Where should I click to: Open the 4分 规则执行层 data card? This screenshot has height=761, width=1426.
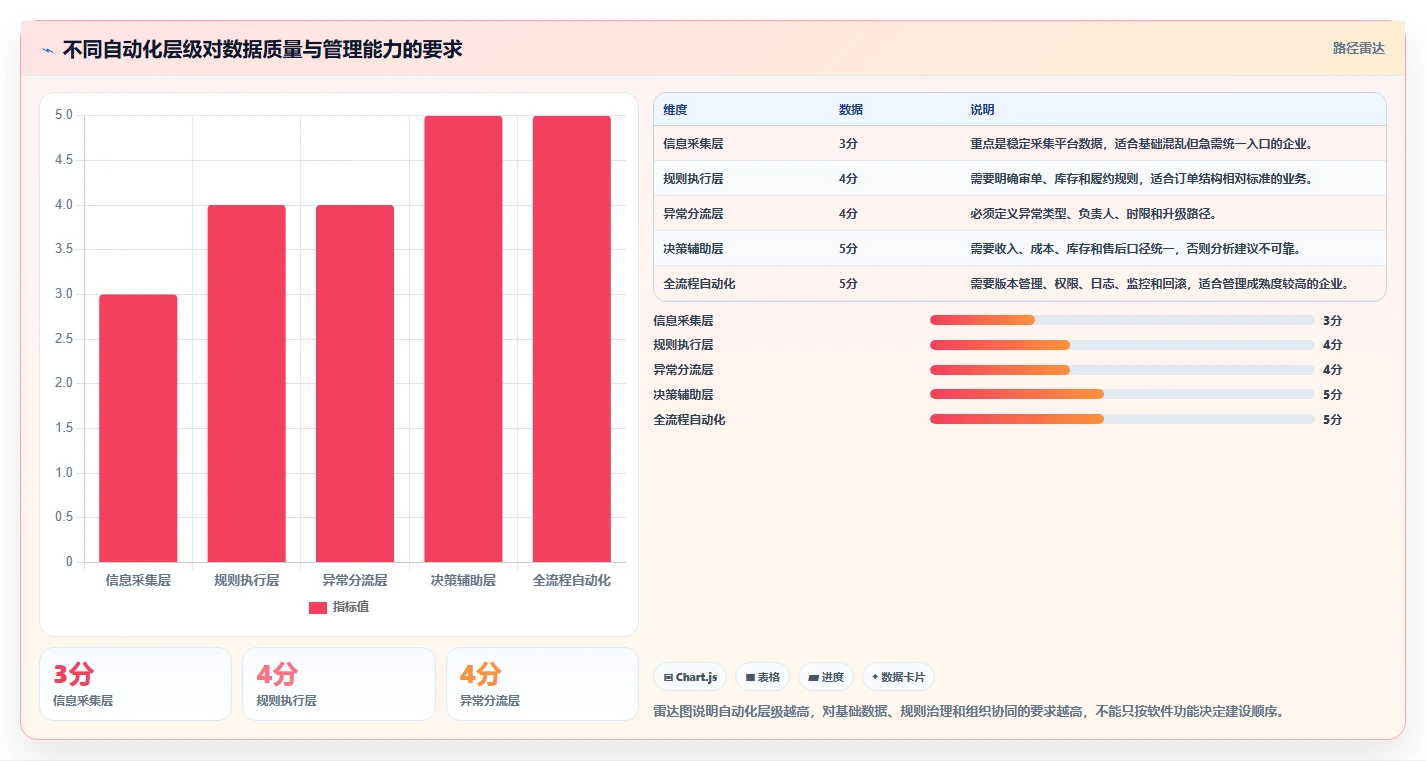click(339, 684)
